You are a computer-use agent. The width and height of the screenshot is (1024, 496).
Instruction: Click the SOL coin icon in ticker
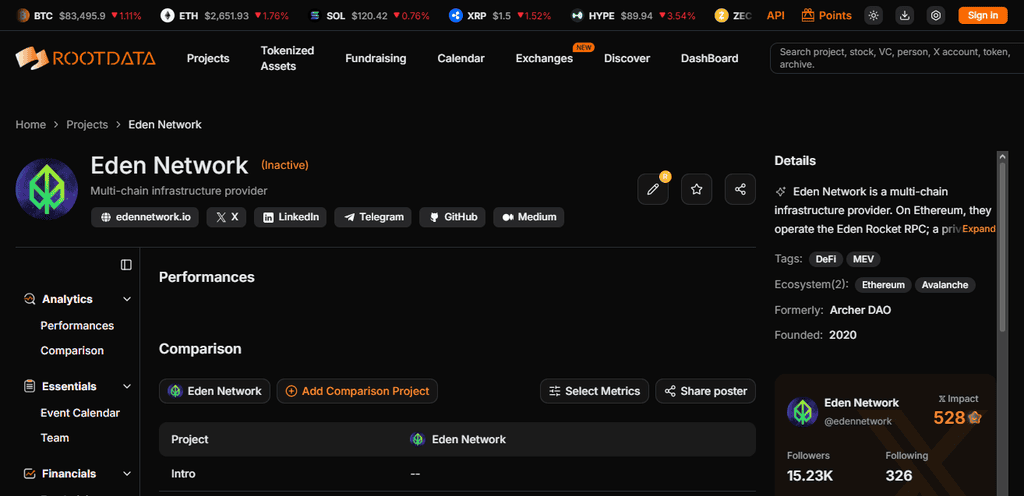click(315, 15)
